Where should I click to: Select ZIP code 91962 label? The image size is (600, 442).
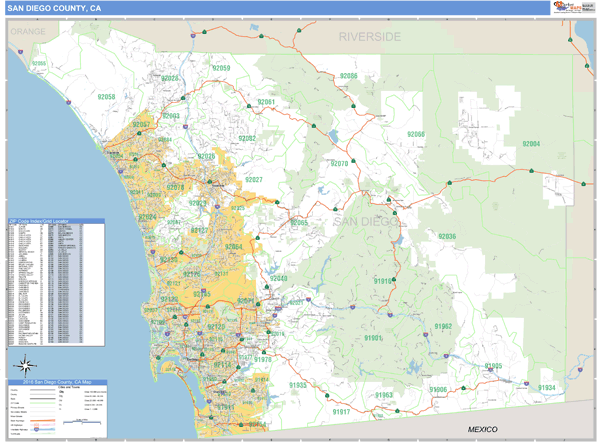point(443,326)
